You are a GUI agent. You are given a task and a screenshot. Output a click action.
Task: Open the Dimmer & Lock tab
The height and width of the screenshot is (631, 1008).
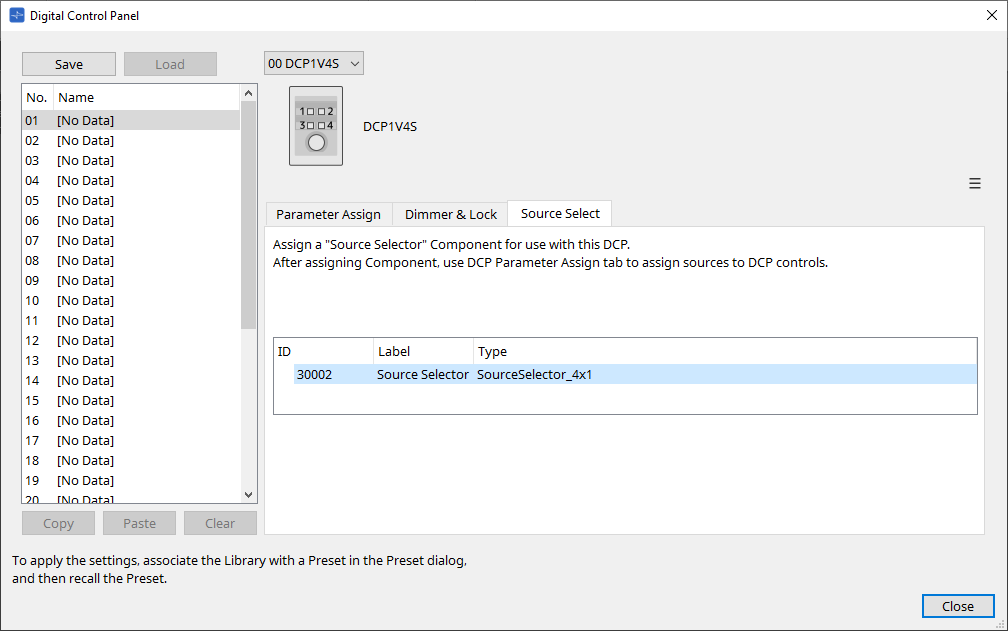pyautogui.click(x=450, y=213)
